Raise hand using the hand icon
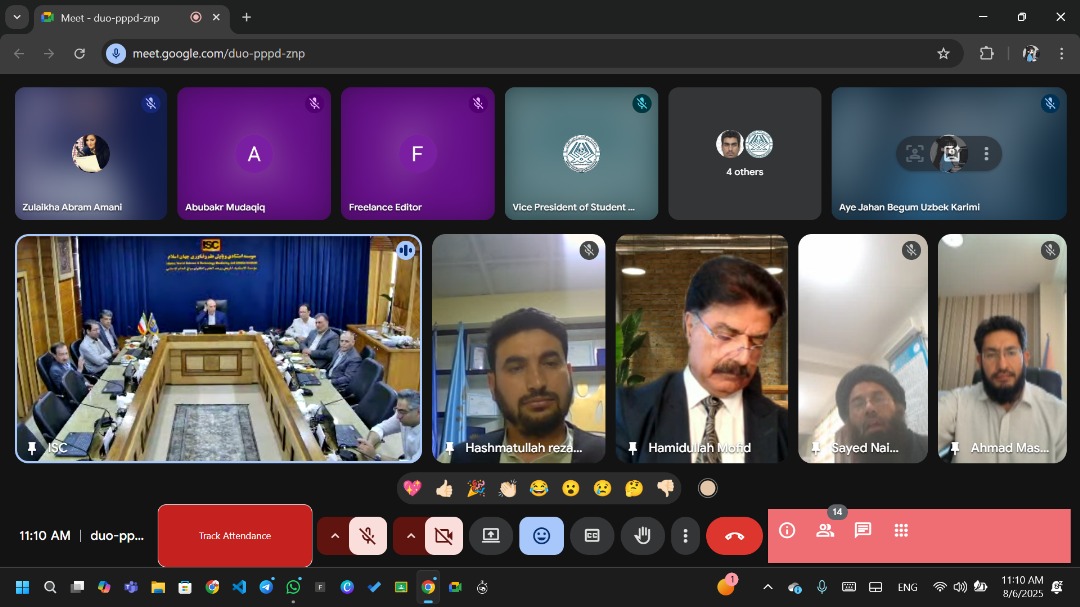Screen dimensions: 1080x607 (642, 536)
